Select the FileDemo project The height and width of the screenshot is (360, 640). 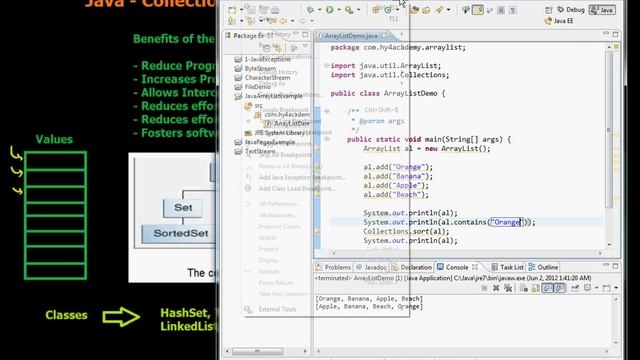253,87
